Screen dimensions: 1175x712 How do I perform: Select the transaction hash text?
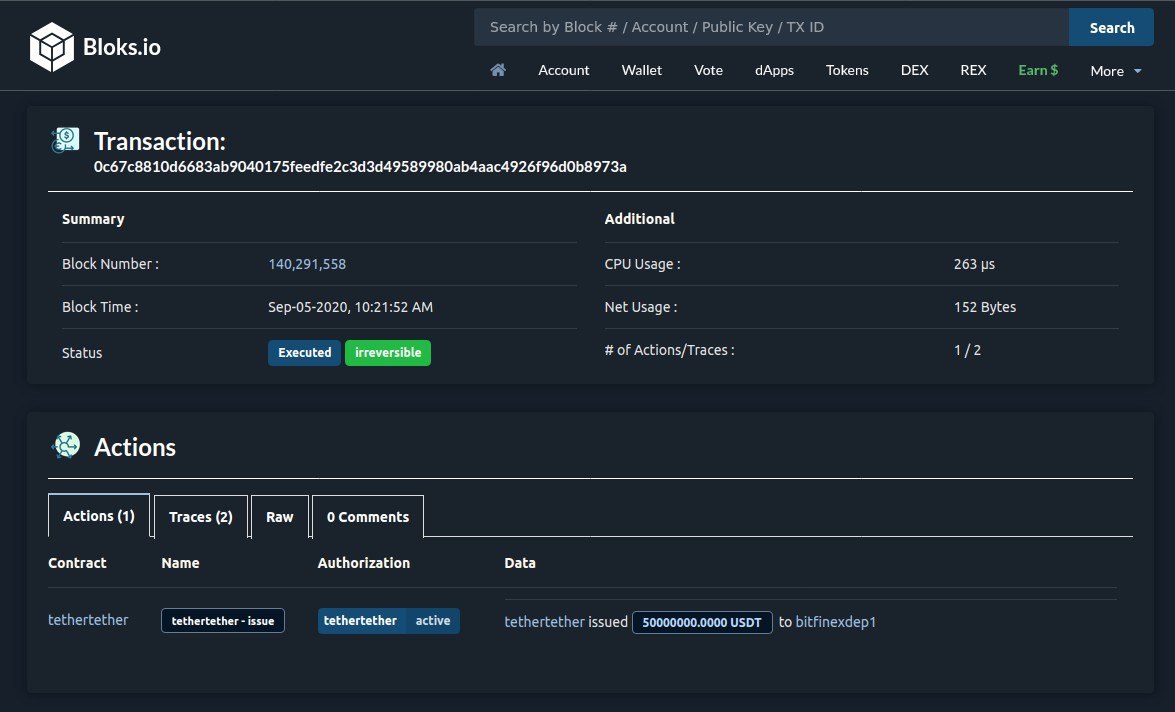pyautogui.click(x=360, y=166)
